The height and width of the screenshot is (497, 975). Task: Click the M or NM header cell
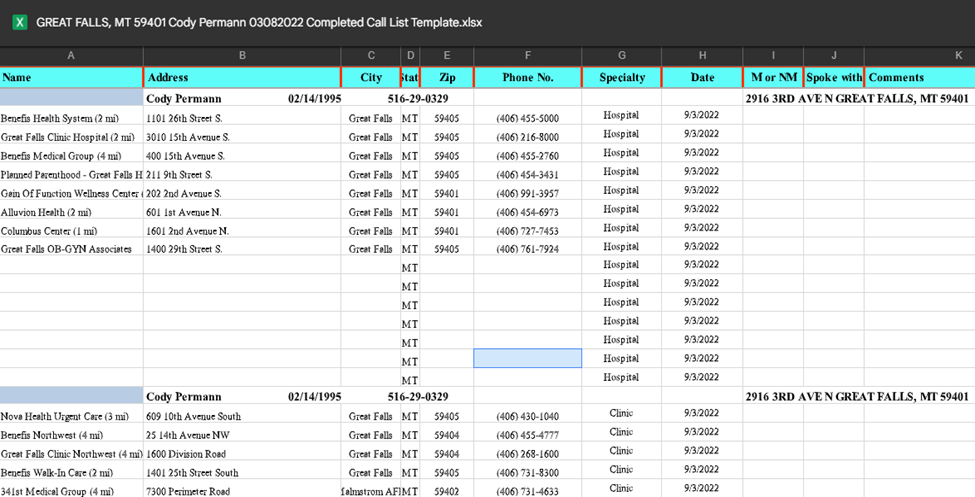click(773, 78)
